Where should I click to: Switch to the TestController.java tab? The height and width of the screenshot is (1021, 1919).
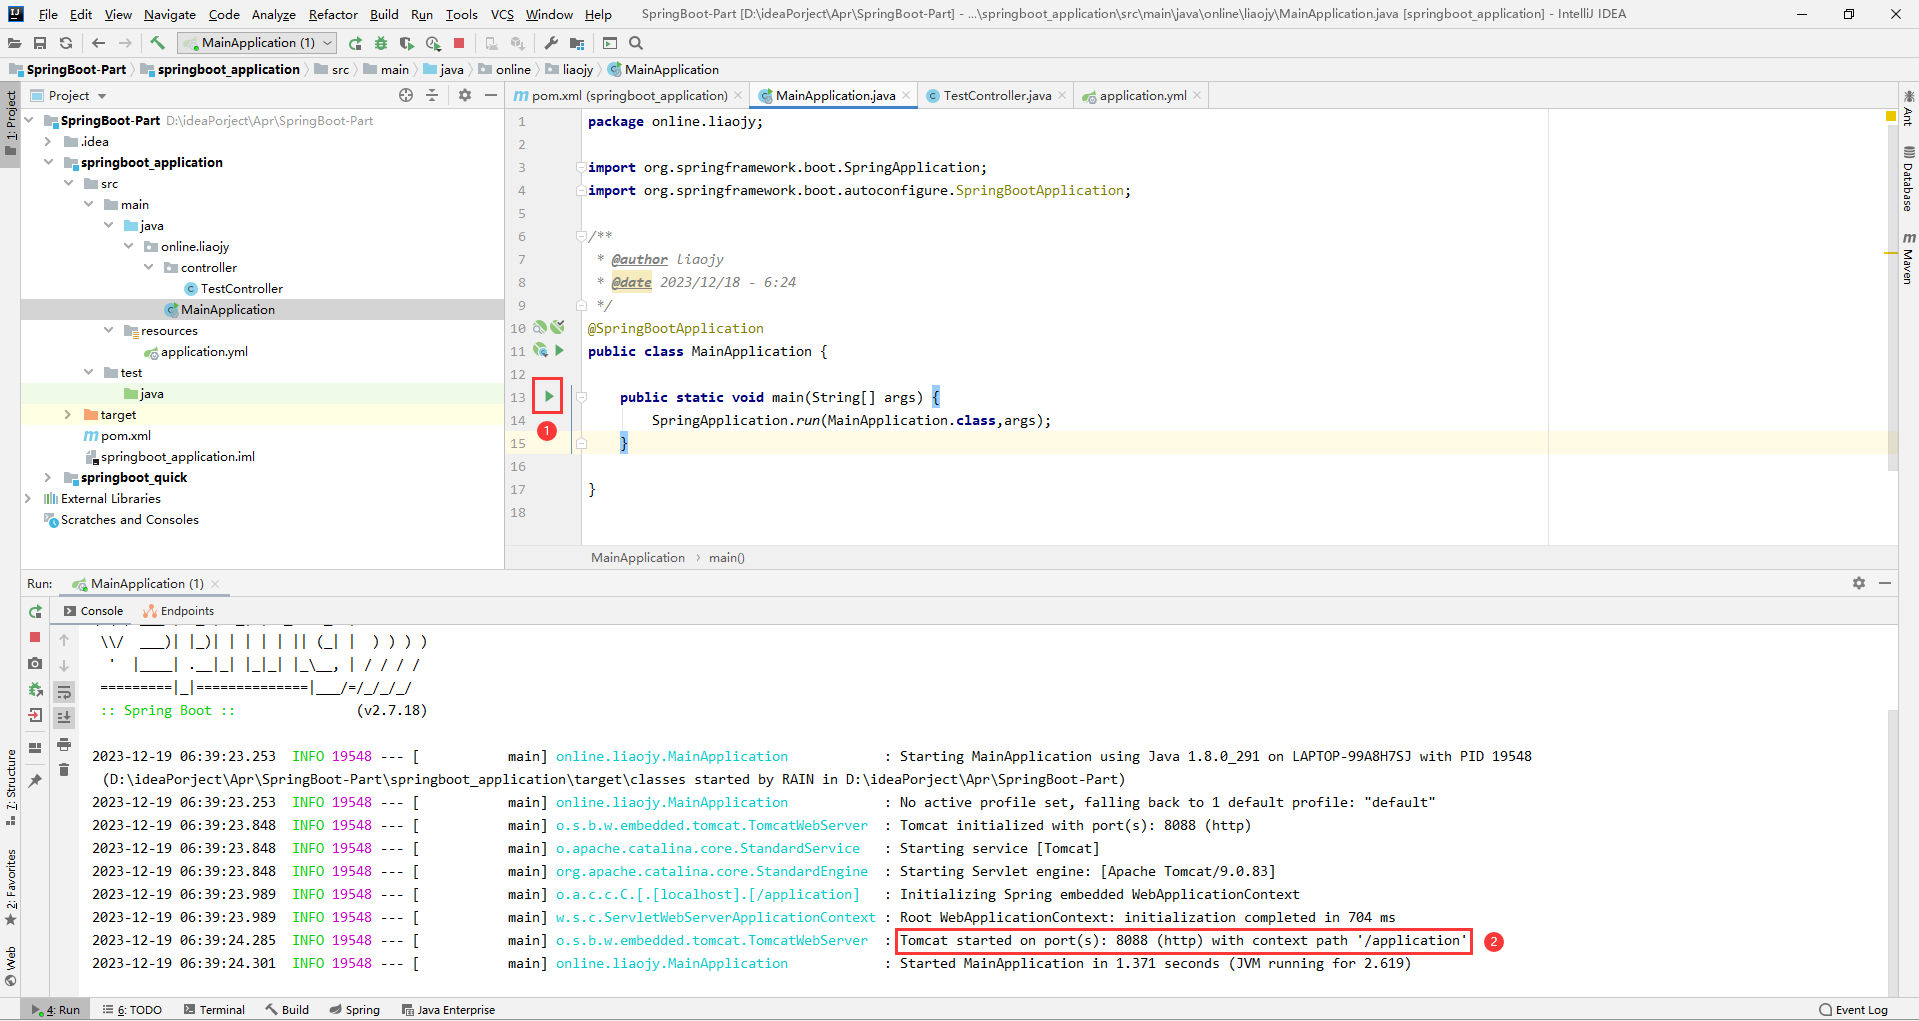pyautogui.click(x=996, y=96)
